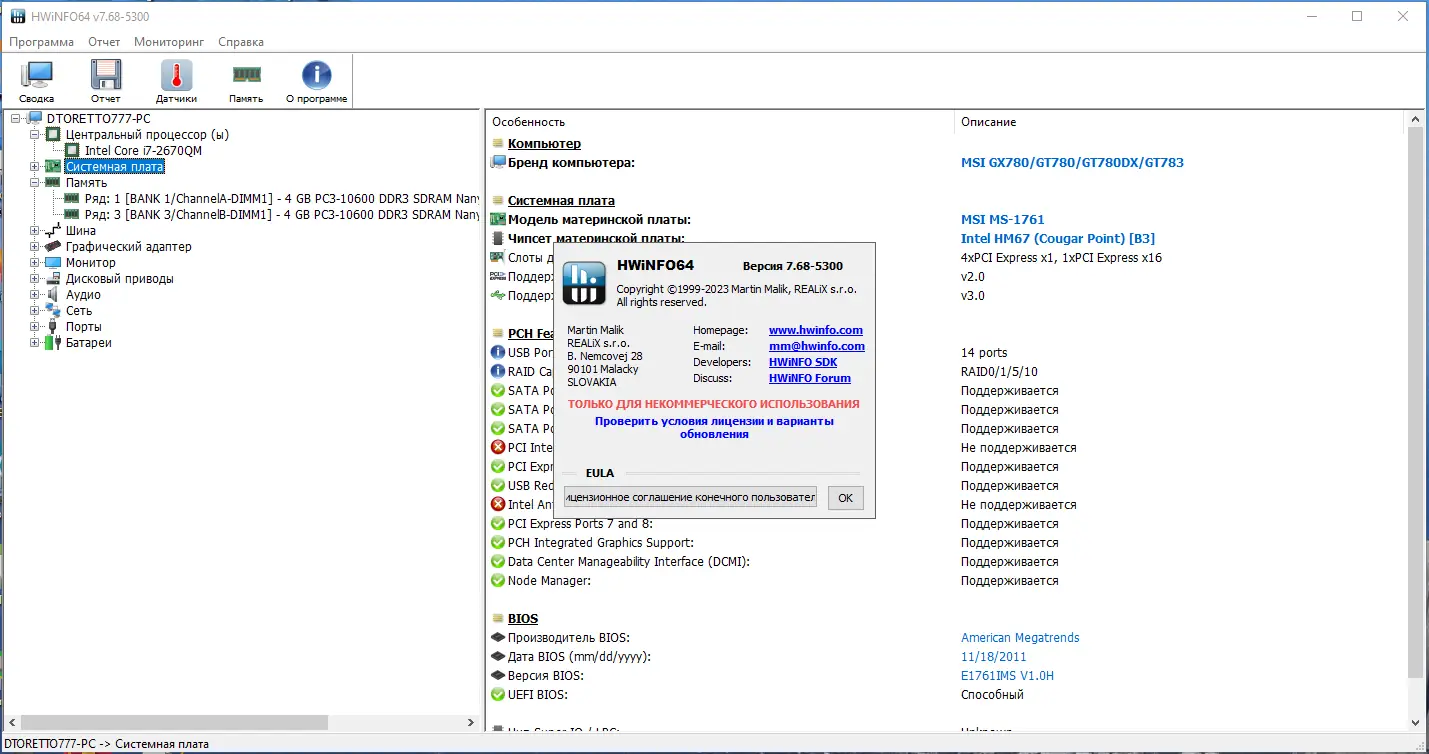Screen dimensions: 1429x754
Task: Click the computer icon beside Бренд компьютера
Action: point(498,163)
